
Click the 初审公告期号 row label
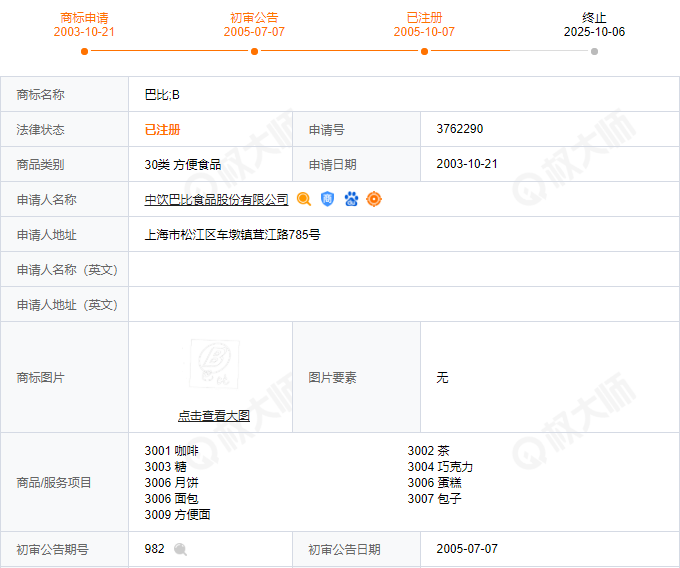click(x=52, y=550)
